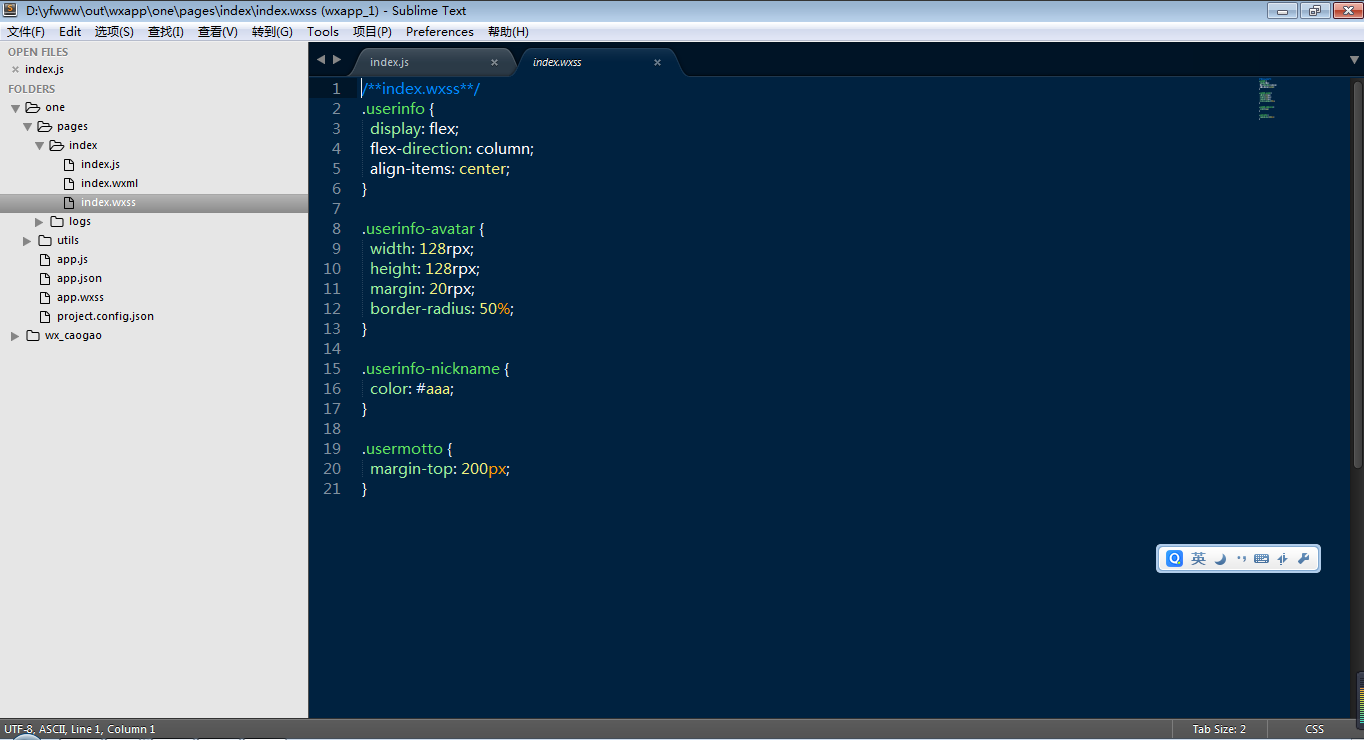Image resolution: width=1364 pixels, height=740 pixels.
Task: Click 'UTF-8, ASCII, Line 1, Column 1' status text
Action: [x=80, y=730]
